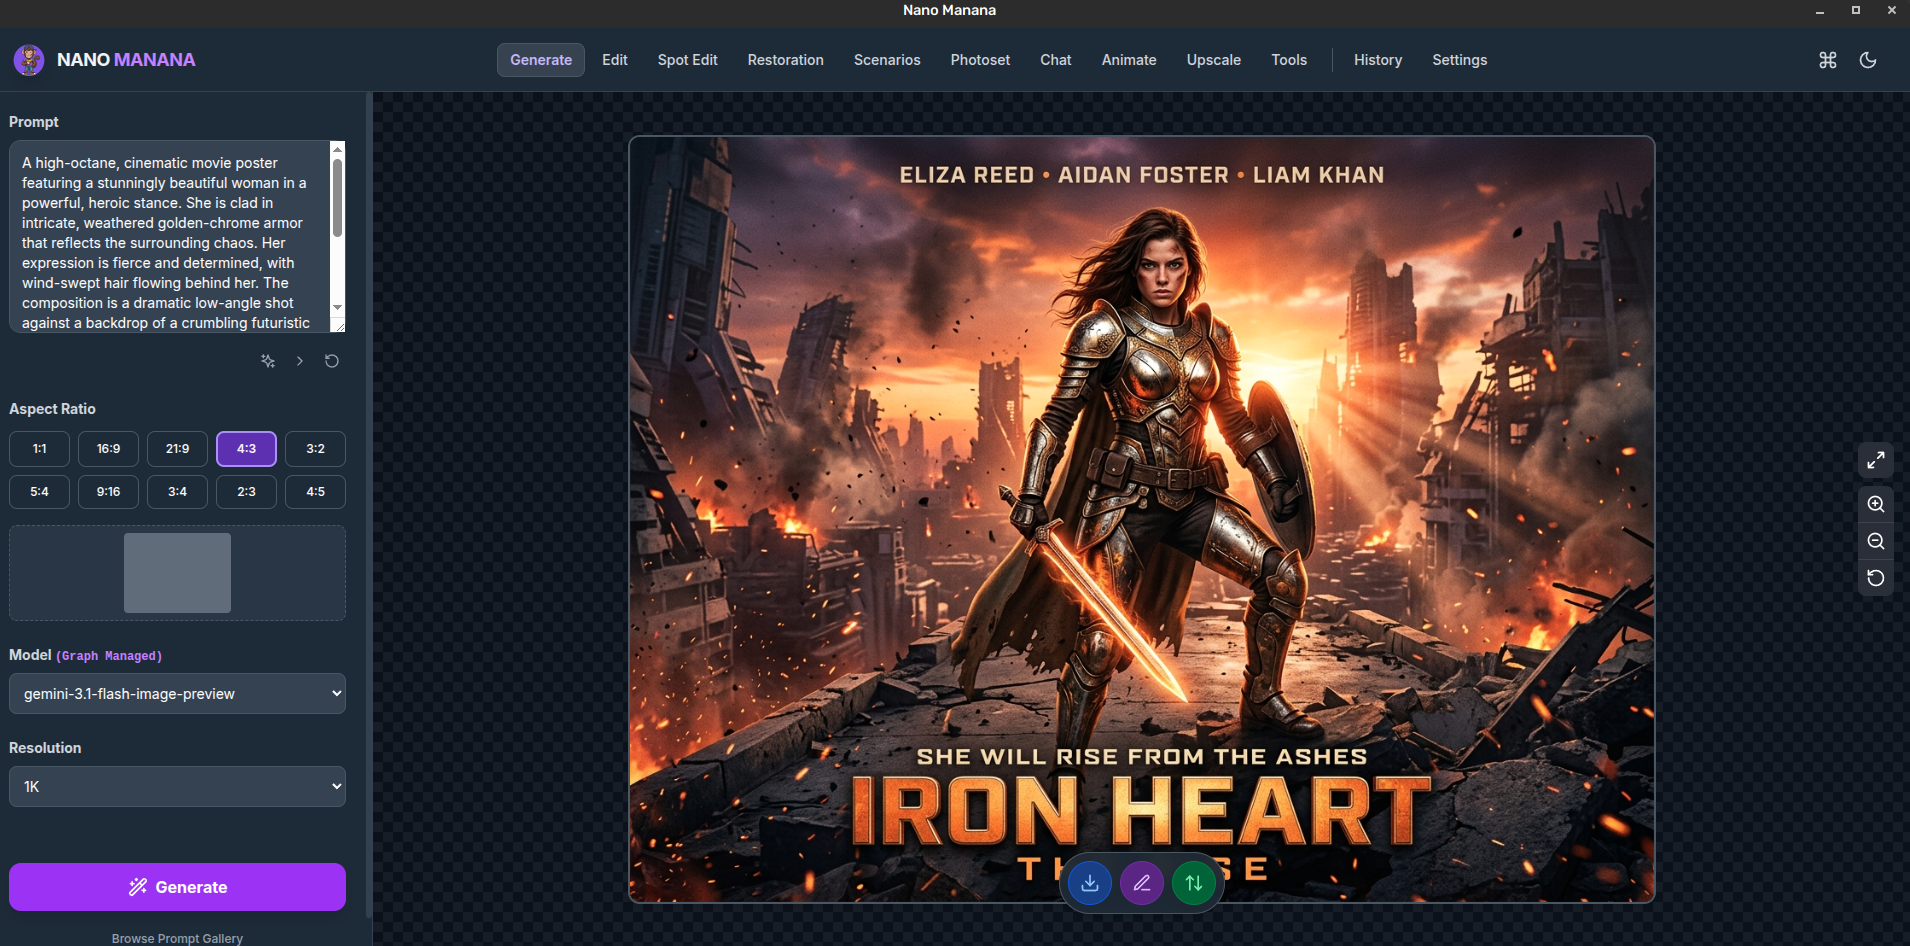Click the green swap arrows button
The width and height of the screenshot is (1910, 946).
click(1194, 883)
